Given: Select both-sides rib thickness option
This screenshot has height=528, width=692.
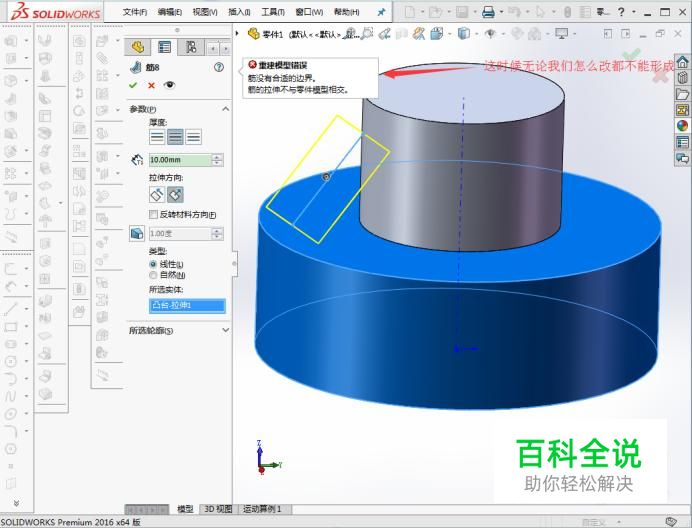Looking at the screenshot, I should pos(175,137).
